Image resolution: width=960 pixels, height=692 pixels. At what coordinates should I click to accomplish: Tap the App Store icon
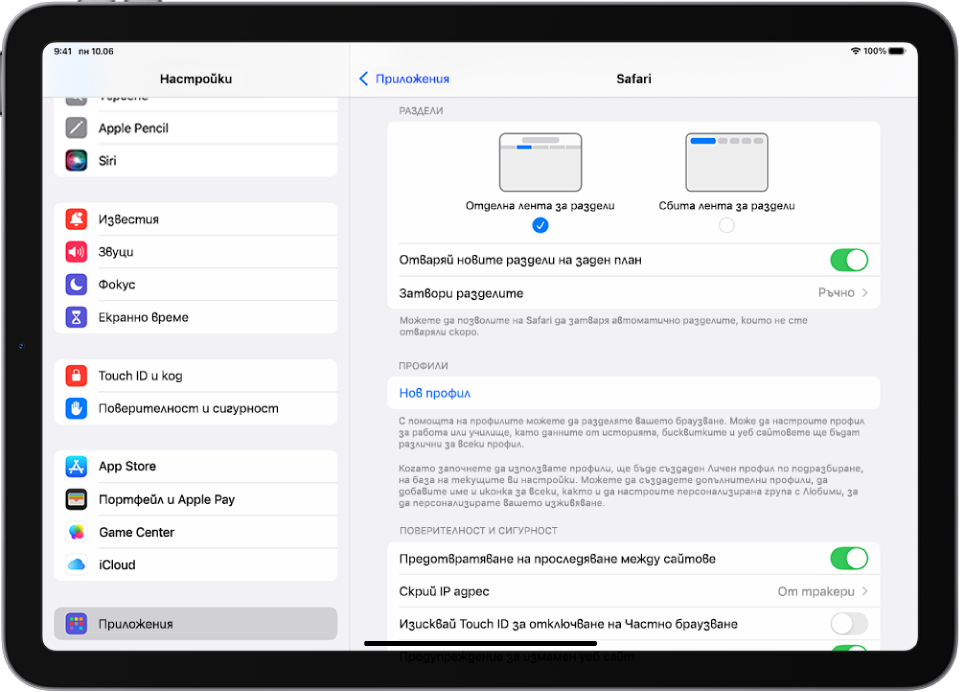click(x=76, y=467)
